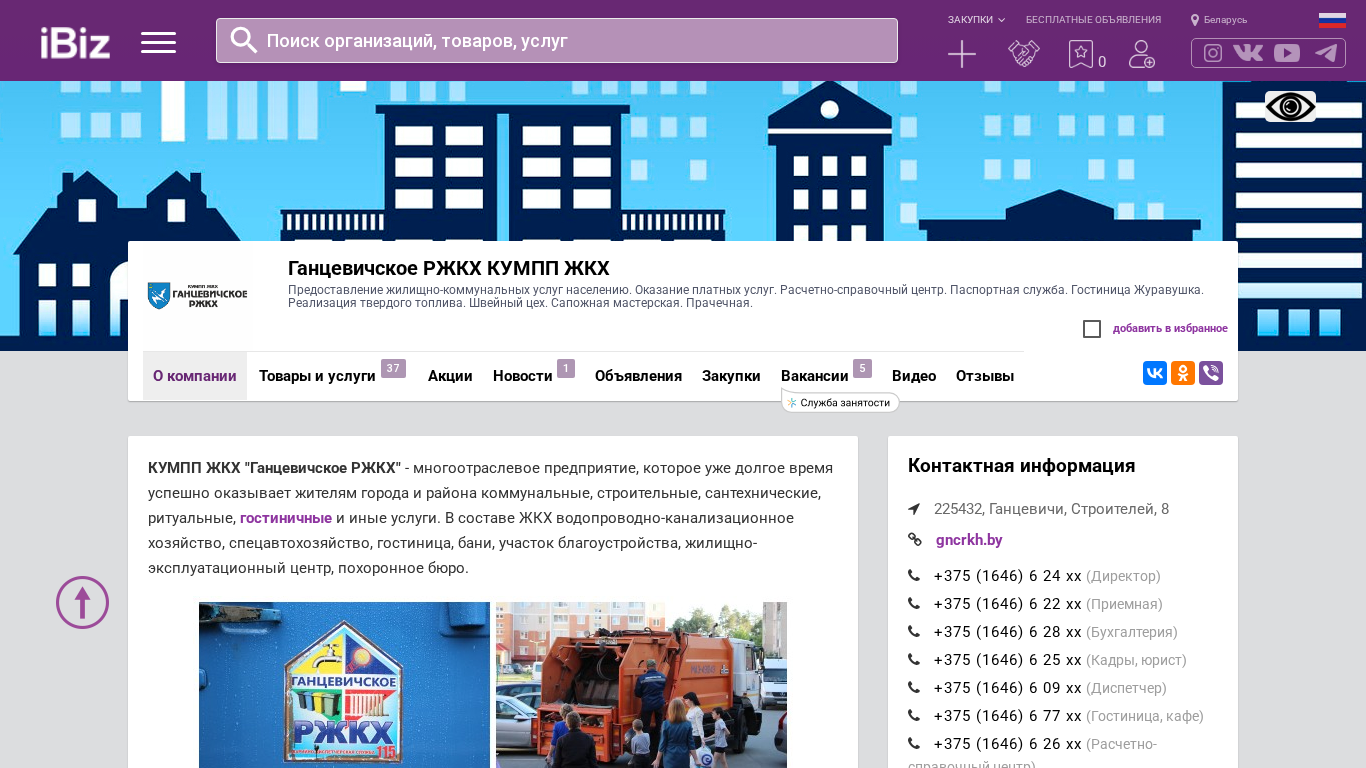1366x768 pixels.
Task: Click the scroll-to-top arrow button
Action: (82, 602)
